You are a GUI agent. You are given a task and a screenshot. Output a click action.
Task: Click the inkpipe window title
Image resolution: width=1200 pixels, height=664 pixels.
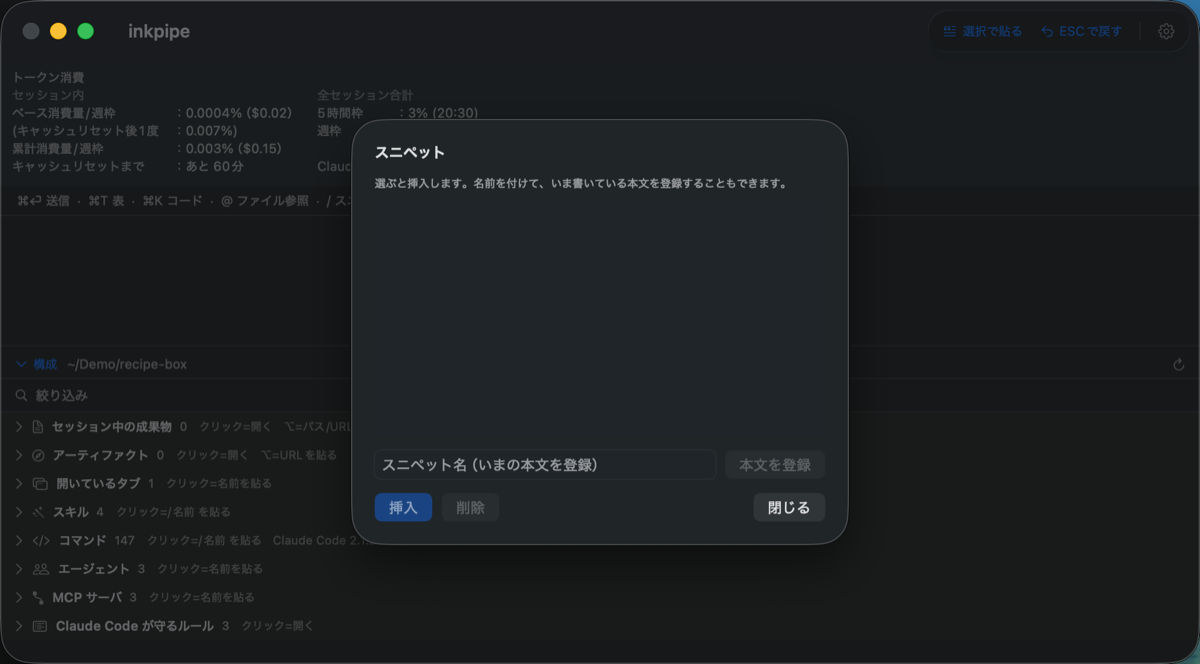point(159,31)
